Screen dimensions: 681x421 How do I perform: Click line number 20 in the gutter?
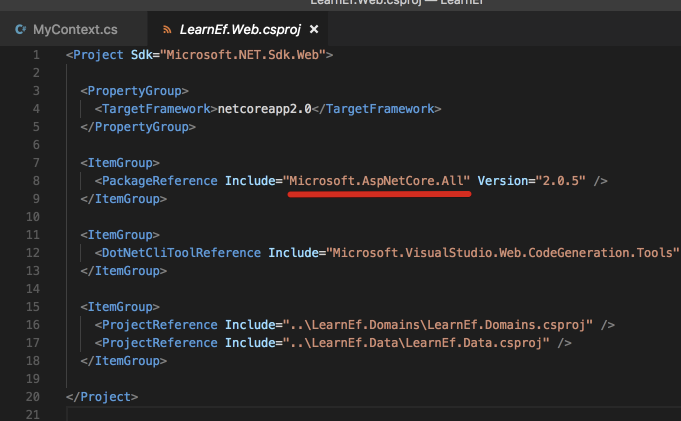point(33,397)
